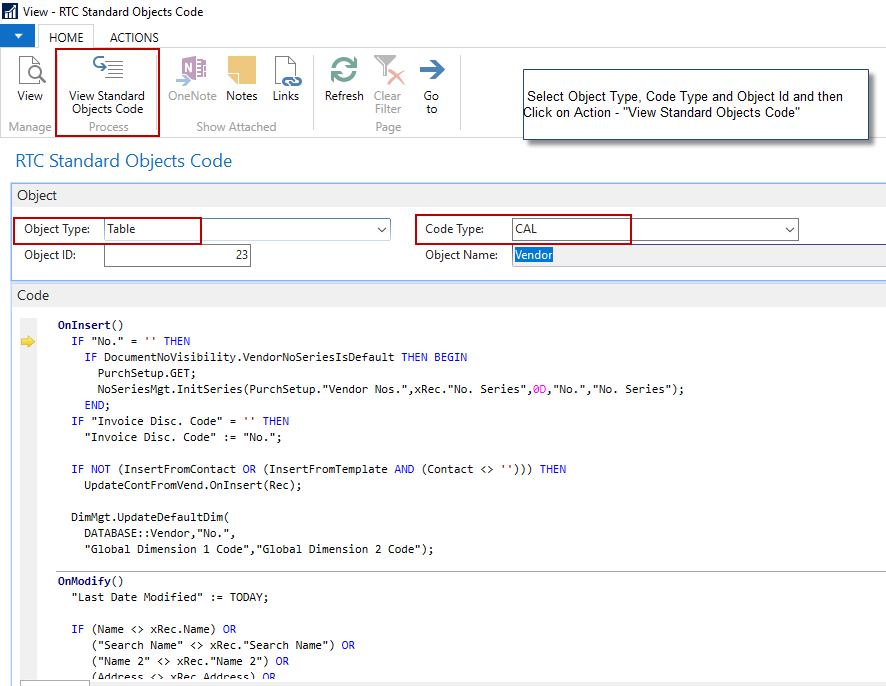Click the DATABASE::Vendor,"No.", line
Image resolution: width=886 pixels, height=686 pixels.
point(160,533)
